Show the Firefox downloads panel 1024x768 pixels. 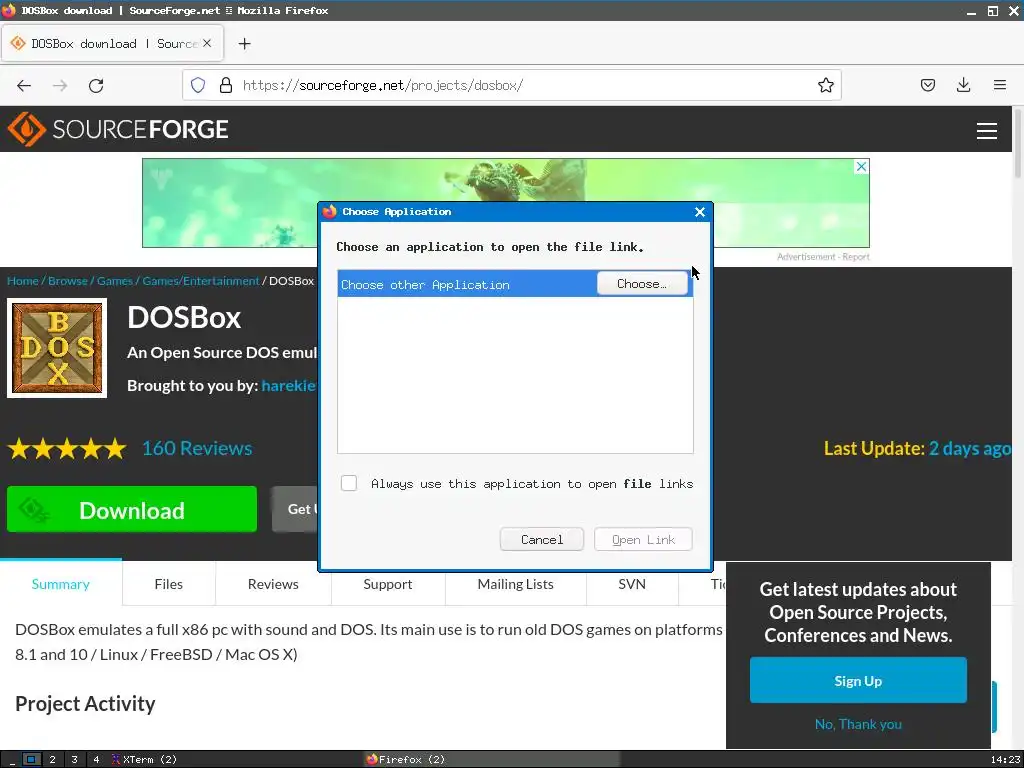pos(963,85)
